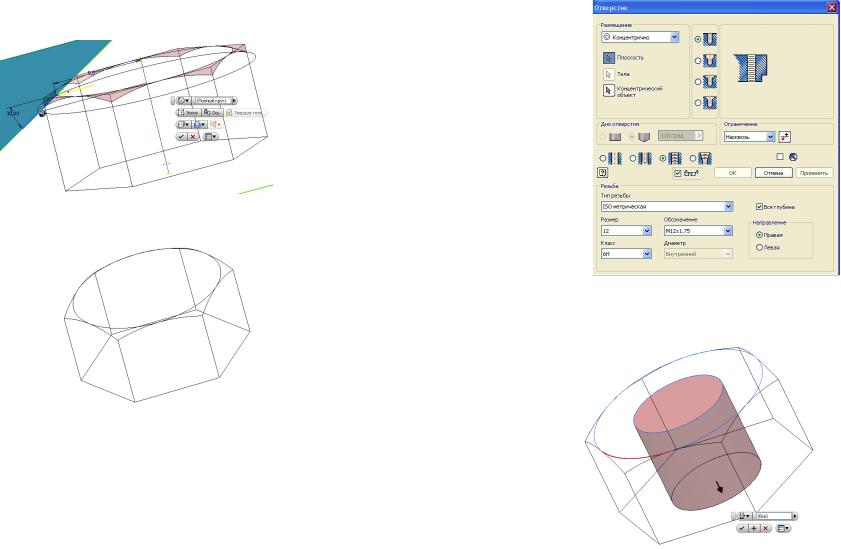841x549 pixels.
Task: Open the hole type dropdown in hole mini-toolbar
Action: coord(744,516)
